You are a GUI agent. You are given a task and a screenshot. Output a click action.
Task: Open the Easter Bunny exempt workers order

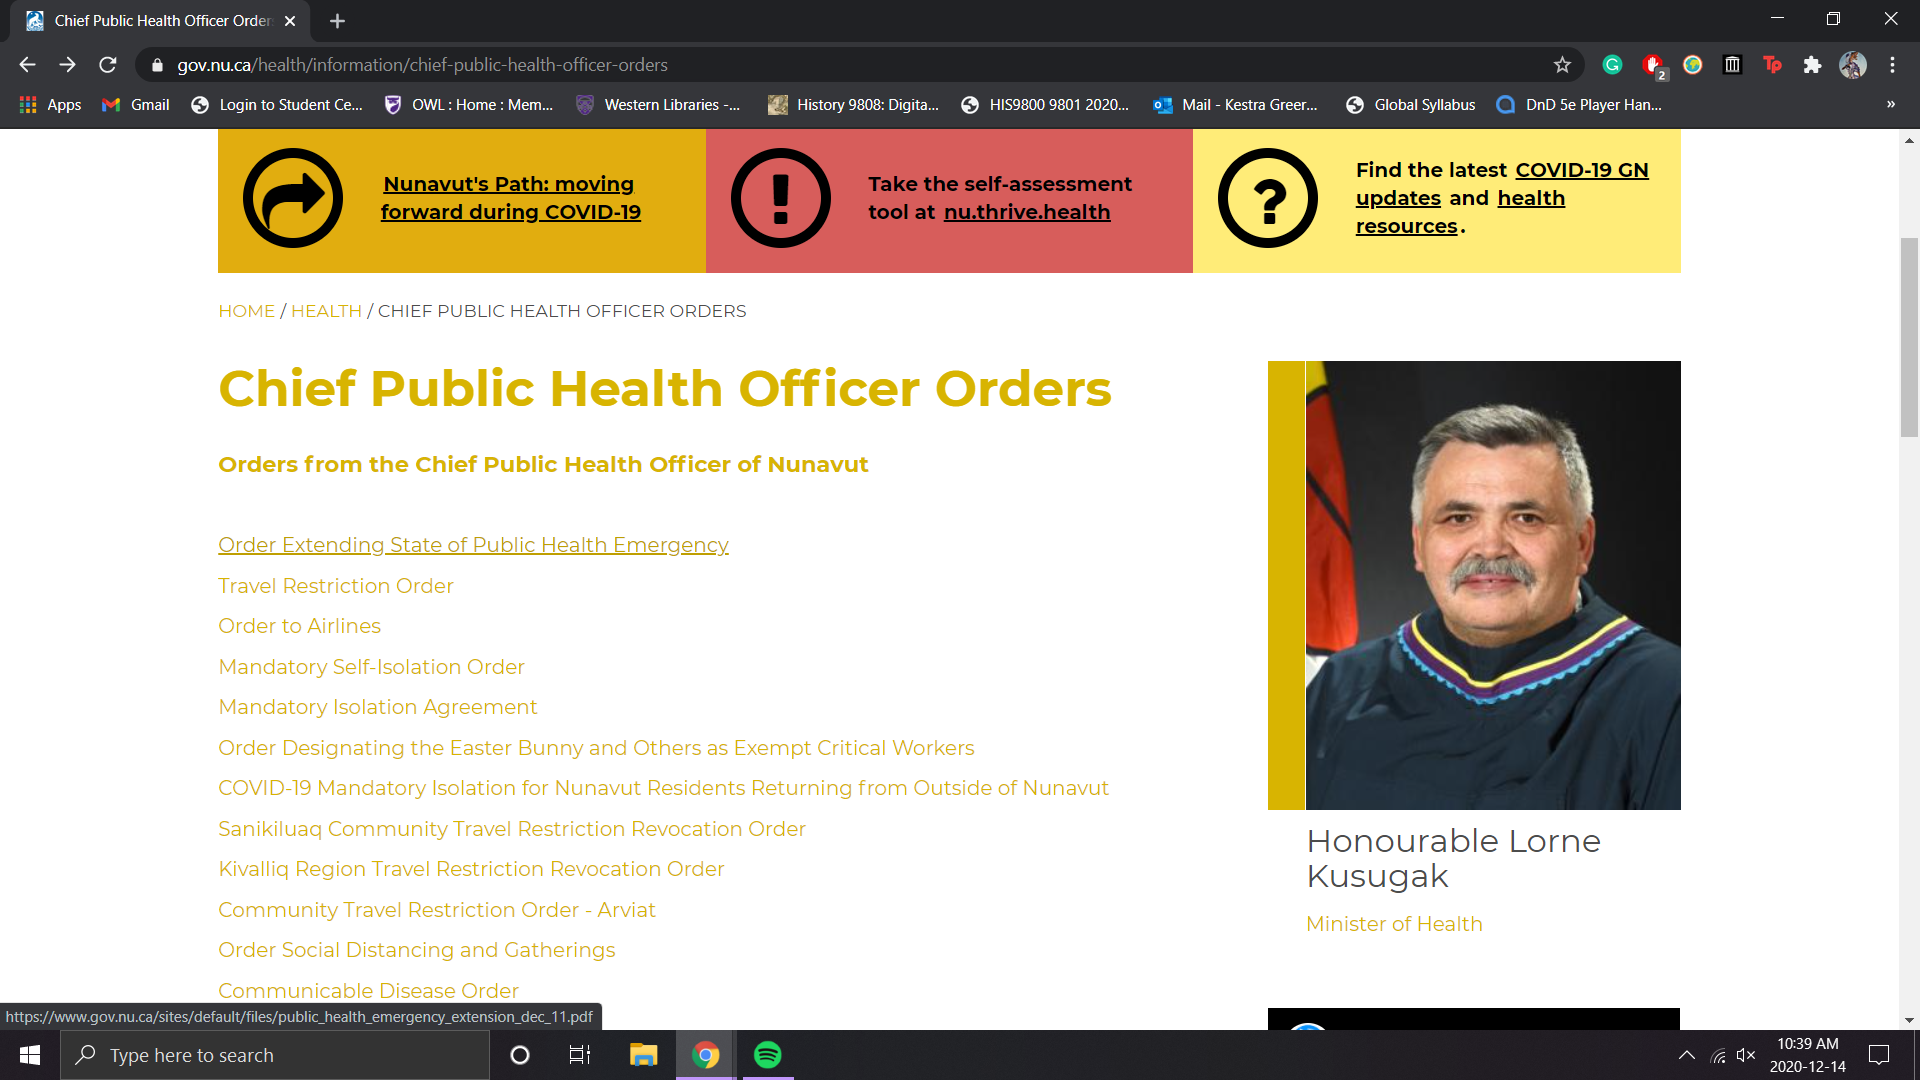pyautogui.click(x=596, y=748)
